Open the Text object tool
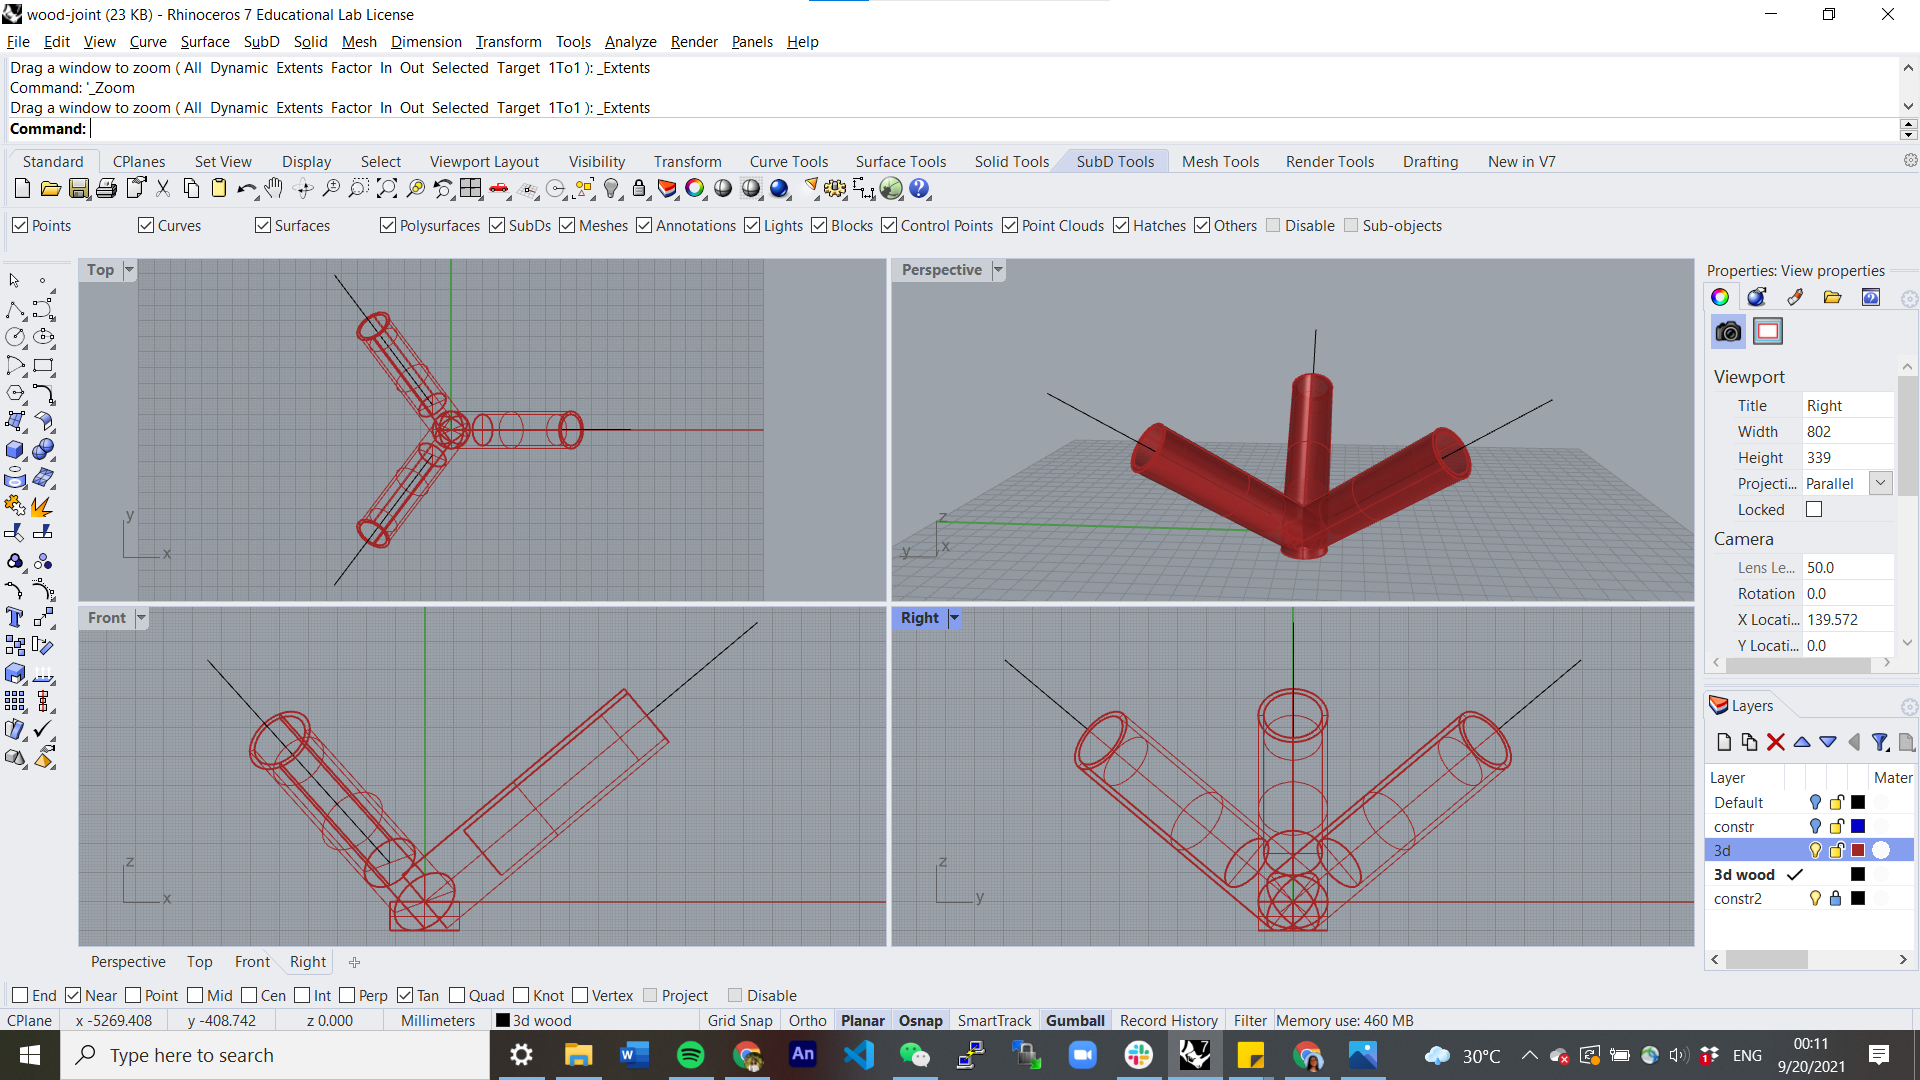Image resolution: width=1920 pixels, height=1080 pixels. [x=15, y=617]
